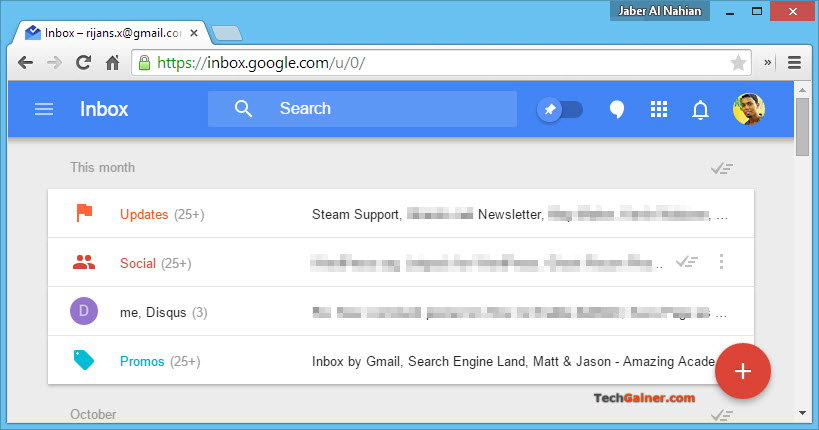Show hidden extensions chevron
Viewport: 819px width, 430px height.
[x=767, y=63]
